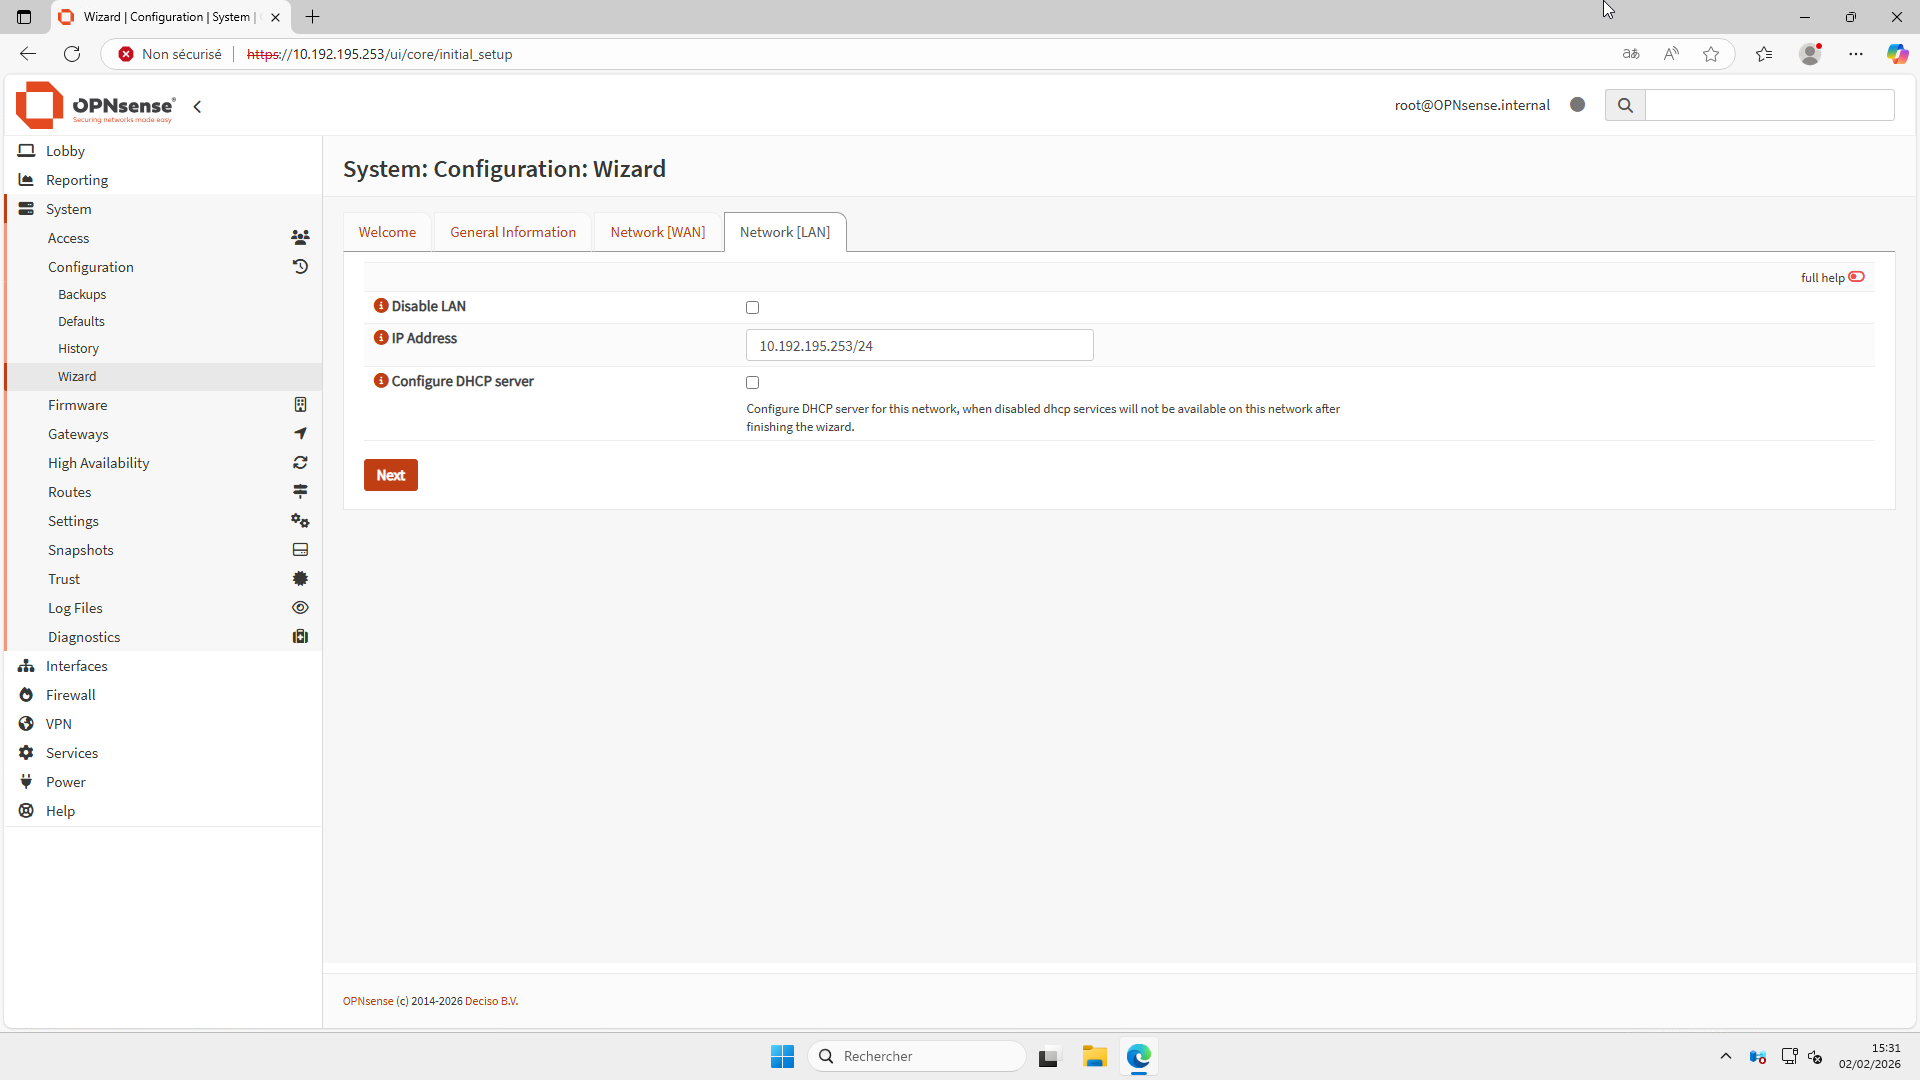Viewport: 1920px width, 1088px height.
Task: Open Edge browser from taskbar
Action: [x=1139, y=1056]
